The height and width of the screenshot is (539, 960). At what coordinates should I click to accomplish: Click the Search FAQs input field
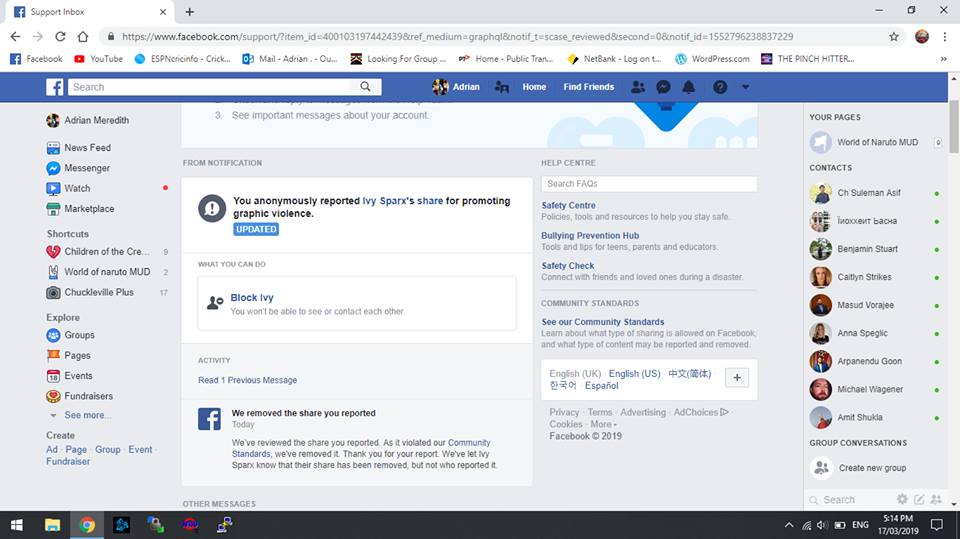(648, 184)
